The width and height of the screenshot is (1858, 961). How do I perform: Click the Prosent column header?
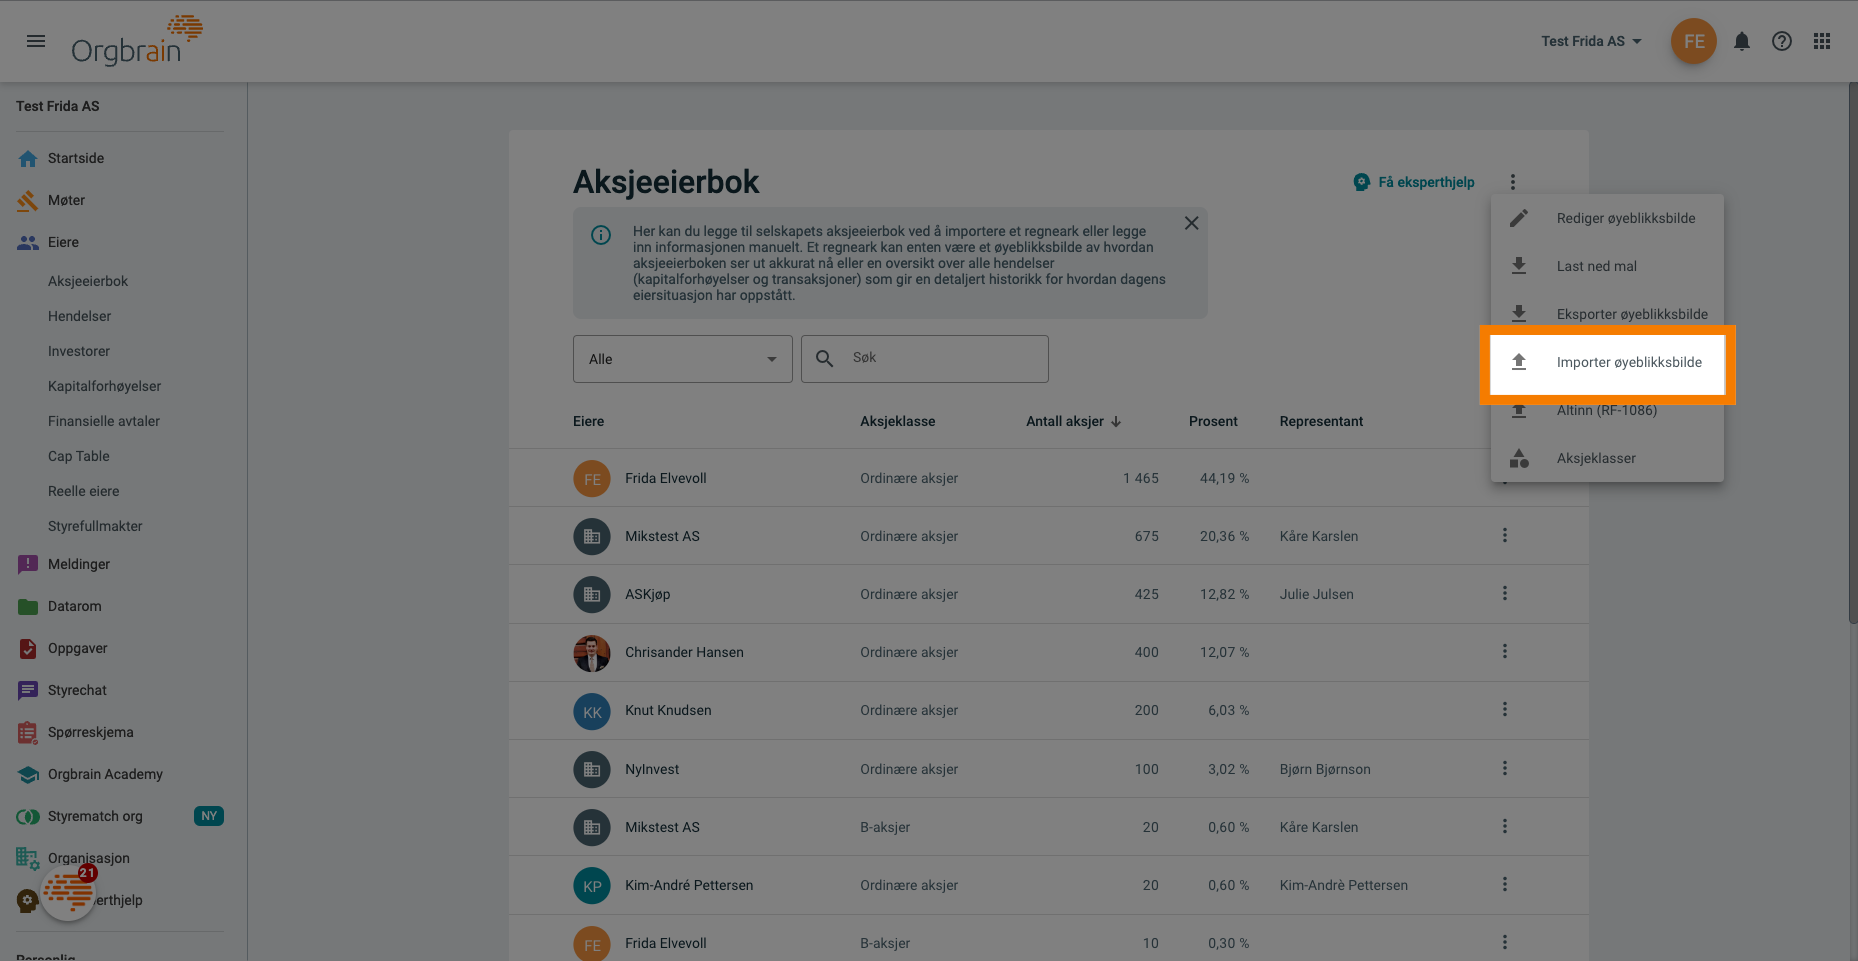click(x=1213, y=421)
